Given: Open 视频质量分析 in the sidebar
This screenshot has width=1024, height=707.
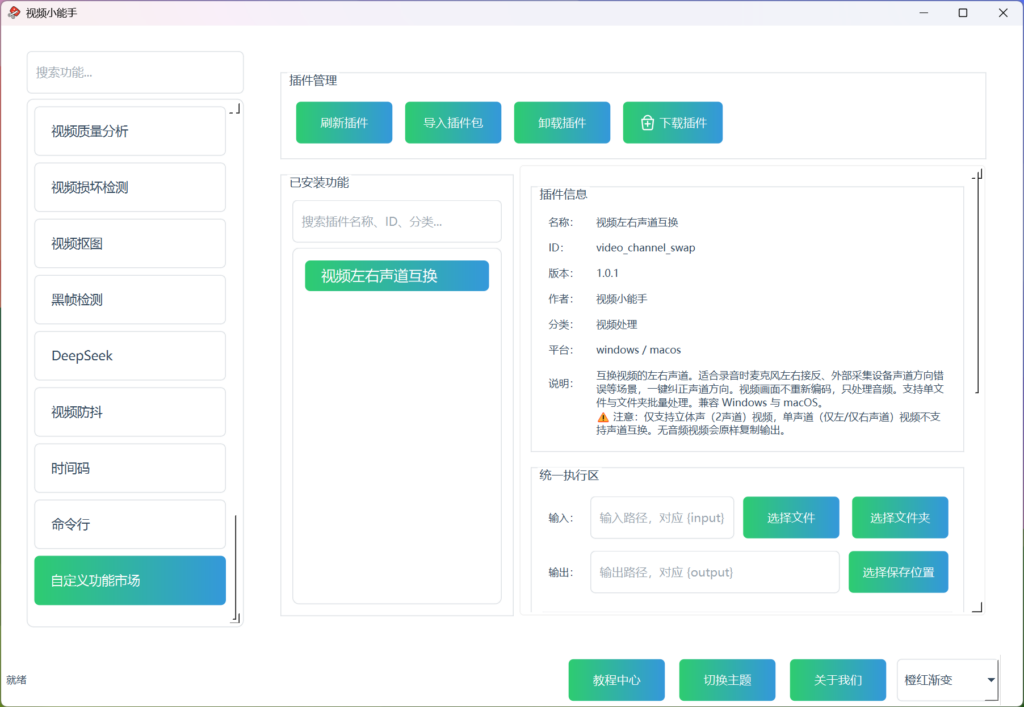Looking at the screenshot, I should 130,131.
